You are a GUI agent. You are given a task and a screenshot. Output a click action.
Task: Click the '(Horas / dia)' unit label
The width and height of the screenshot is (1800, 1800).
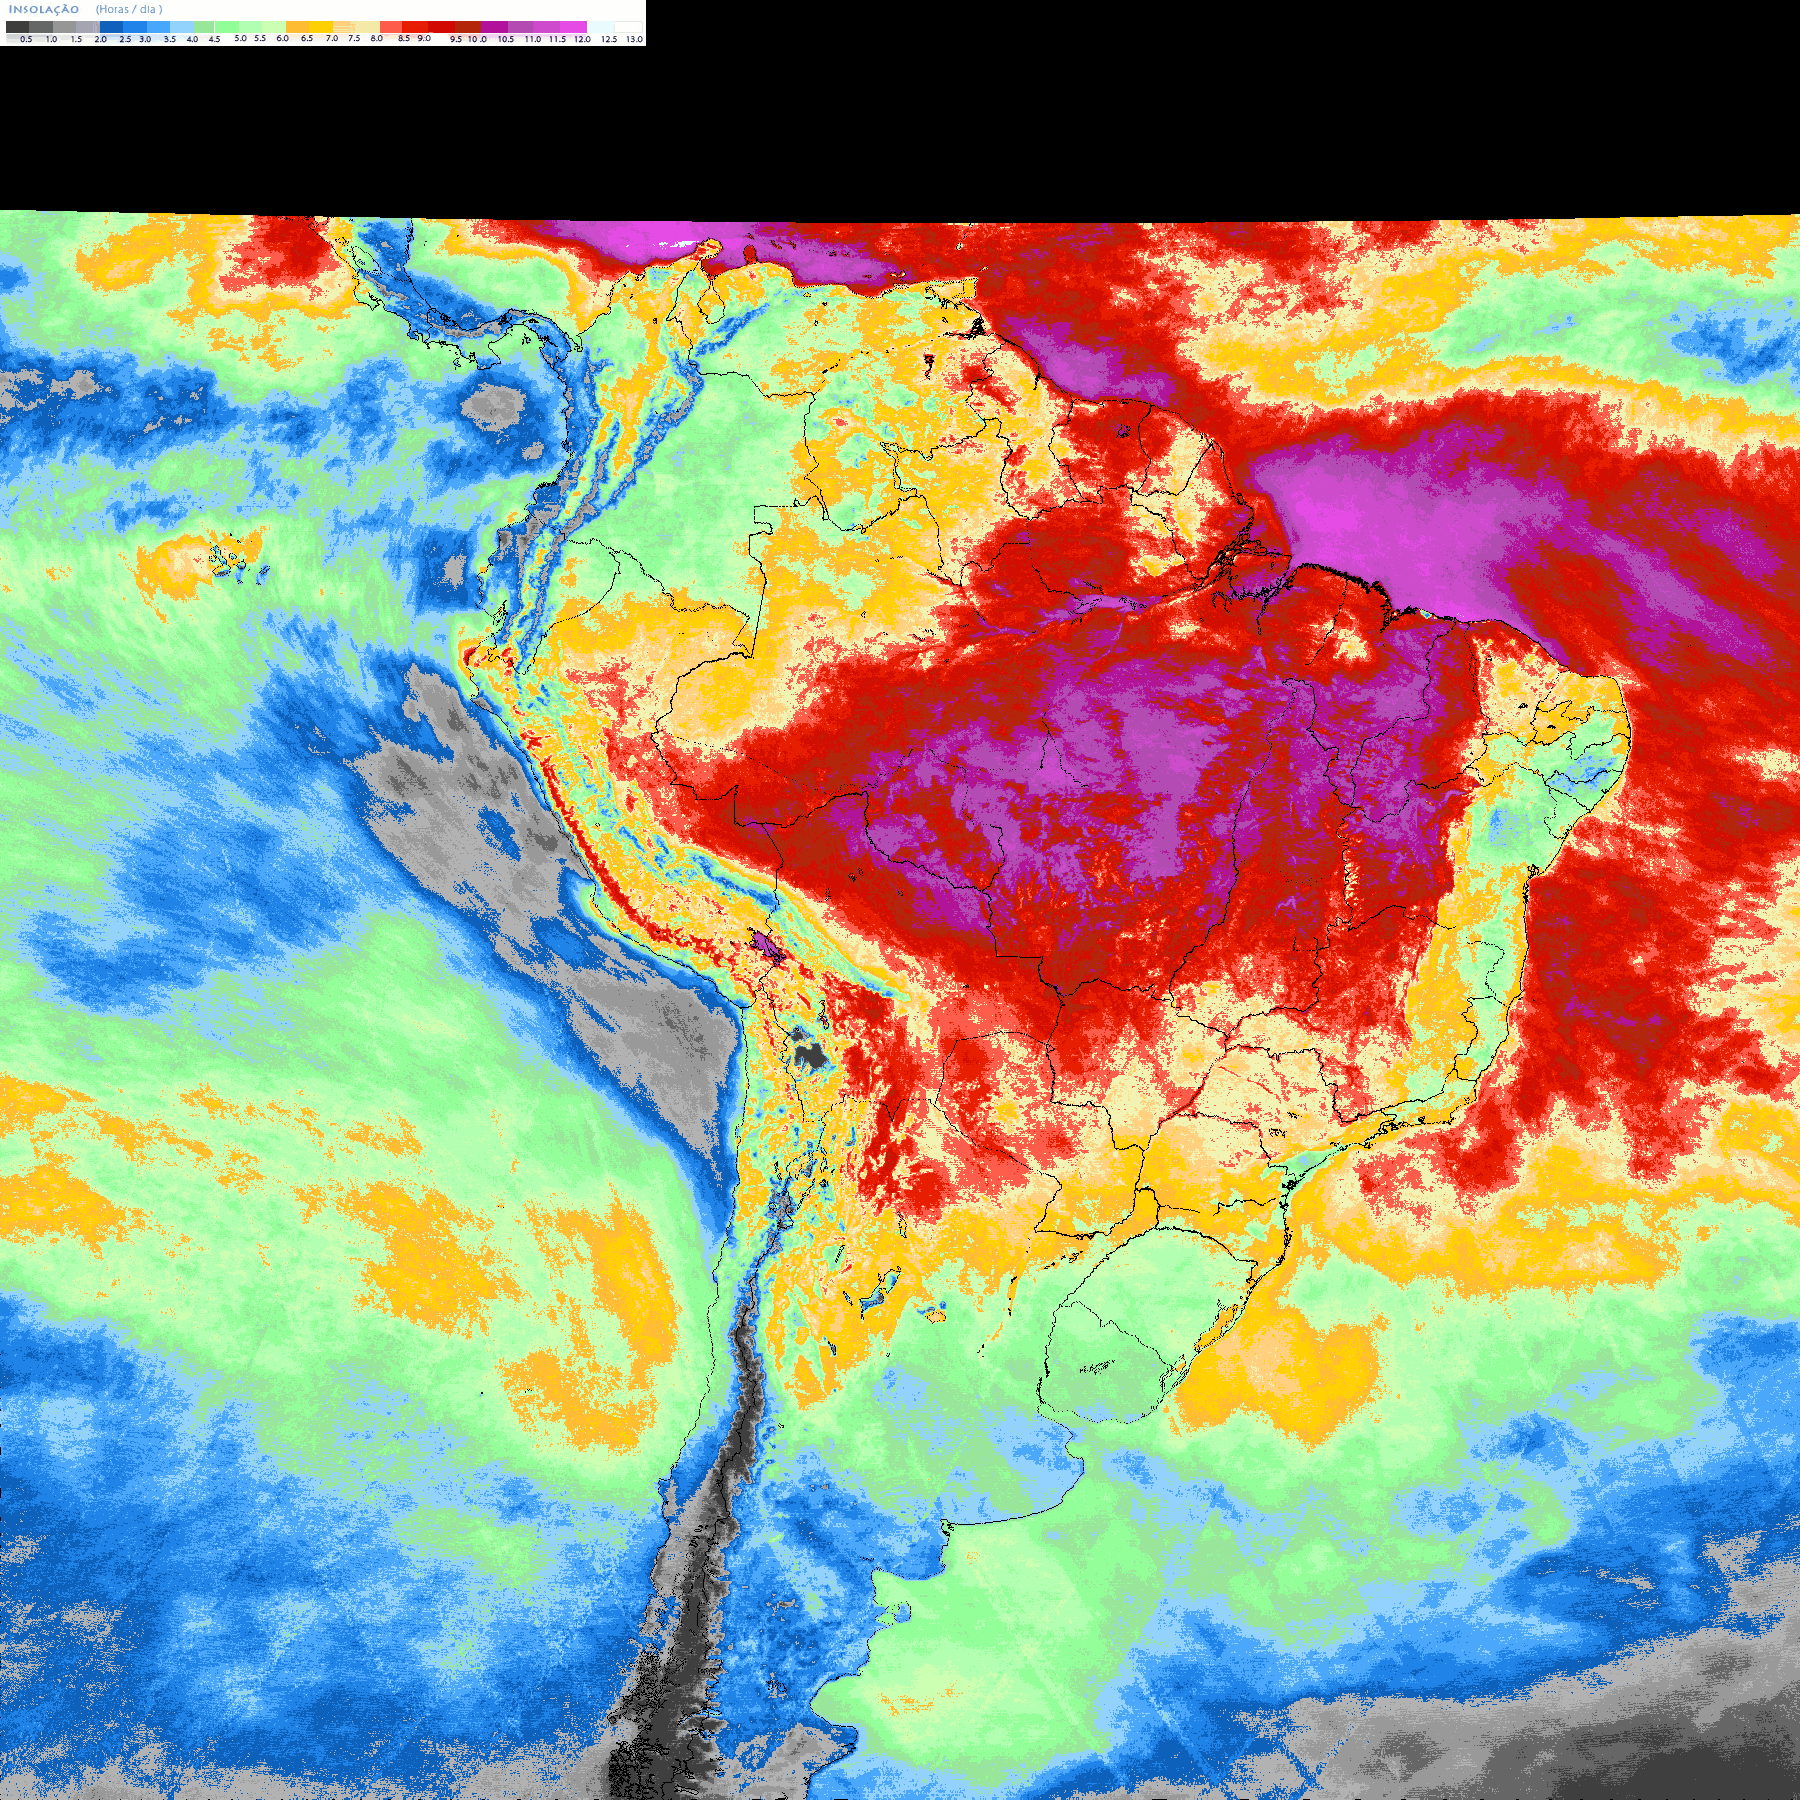[x=129, y=9]
